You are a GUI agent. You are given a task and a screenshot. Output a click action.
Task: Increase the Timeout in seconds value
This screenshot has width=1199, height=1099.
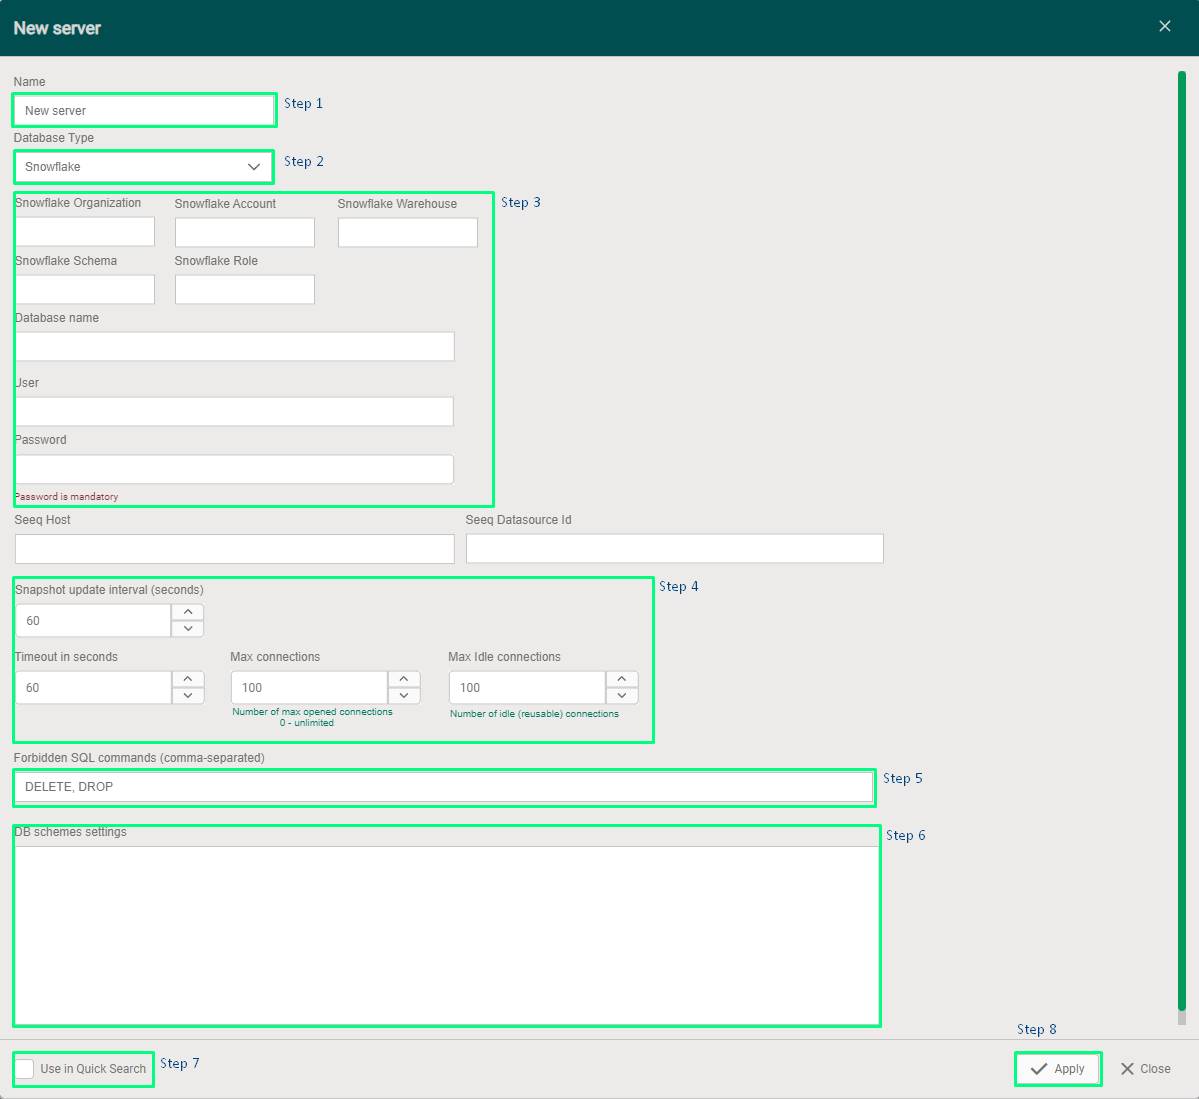[x=188, y=679]
